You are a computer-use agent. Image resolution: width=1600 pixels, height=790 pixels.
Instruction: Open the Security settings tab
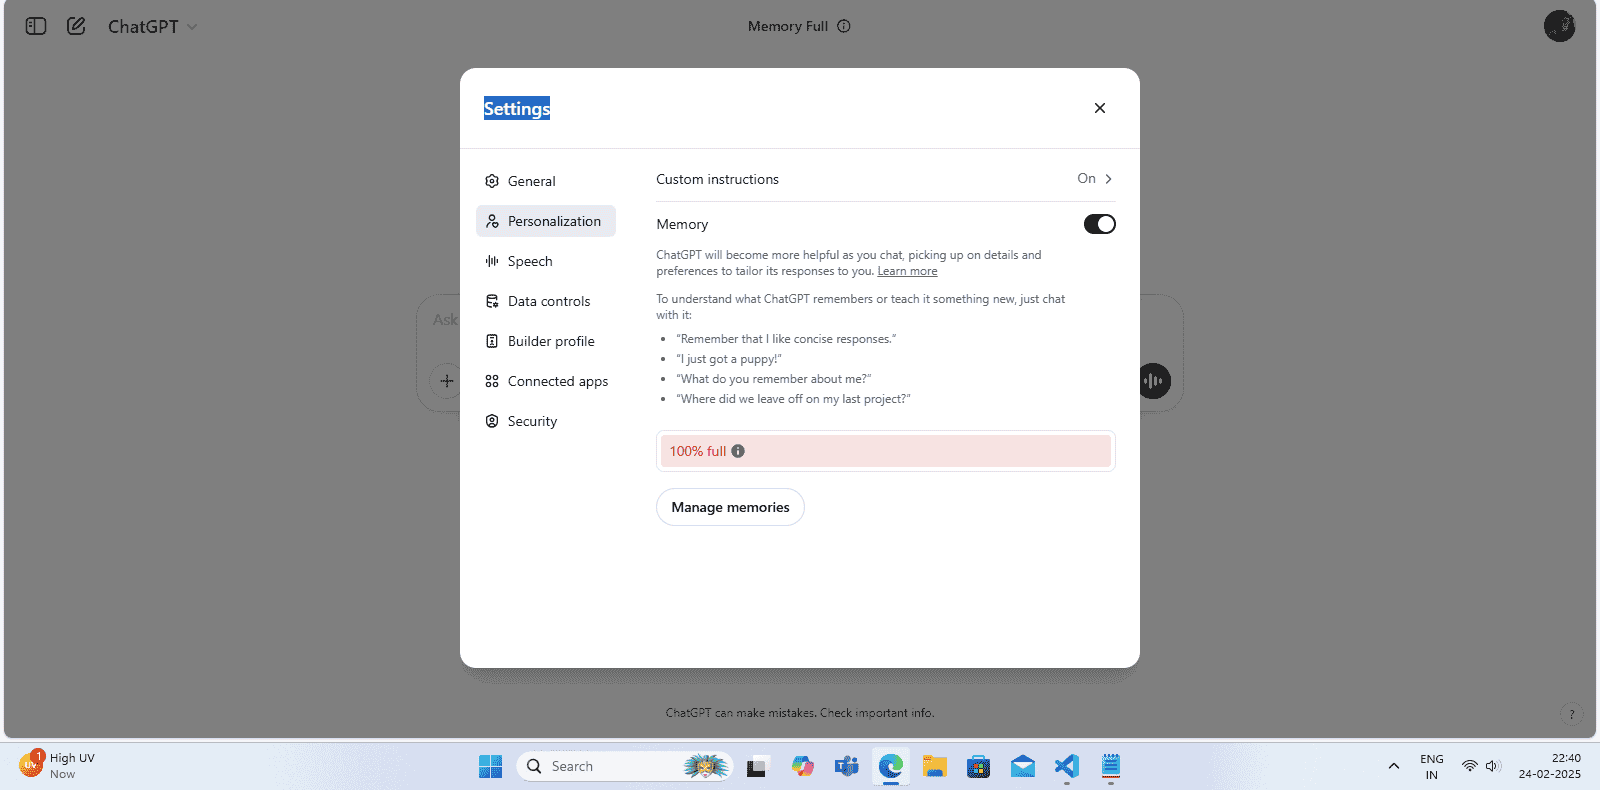click(x=546, y=421)
